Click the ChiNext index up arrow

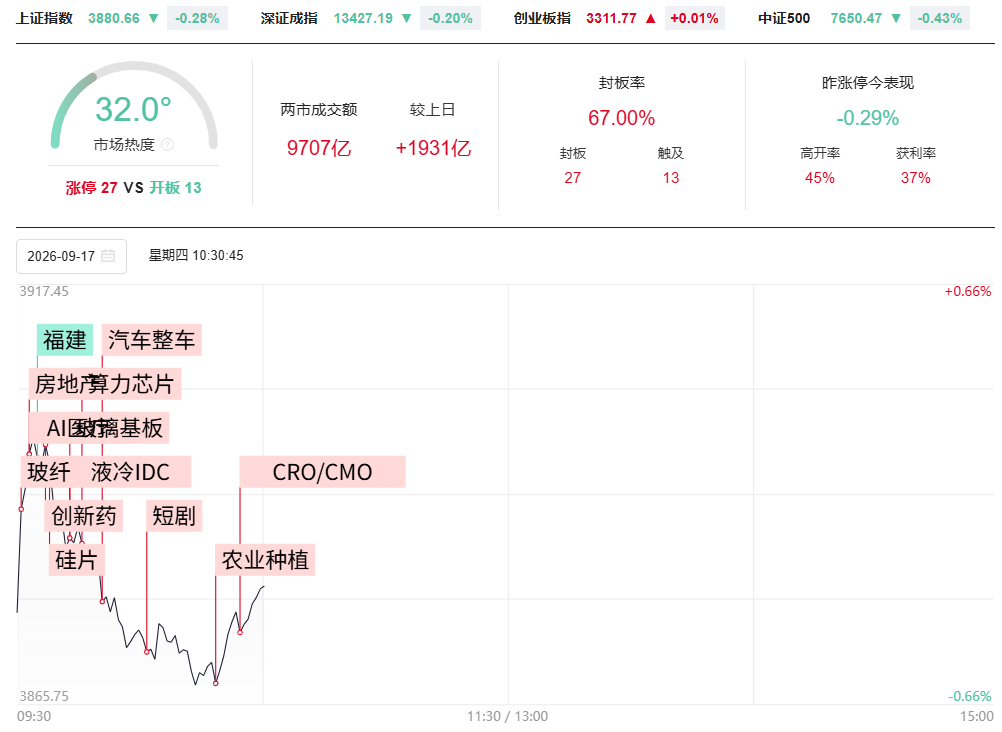651,19
